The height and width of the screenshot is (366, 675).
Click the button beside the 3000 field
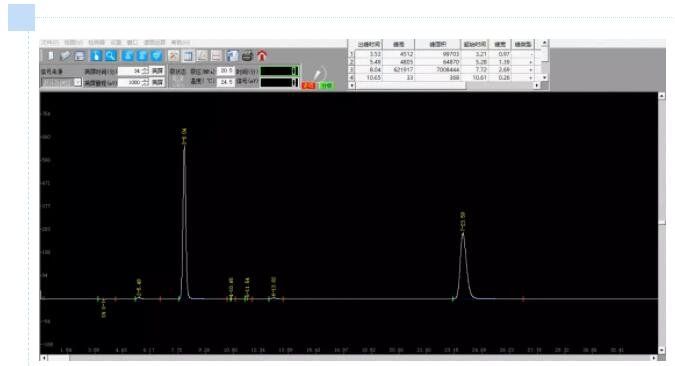coord(158,82)
